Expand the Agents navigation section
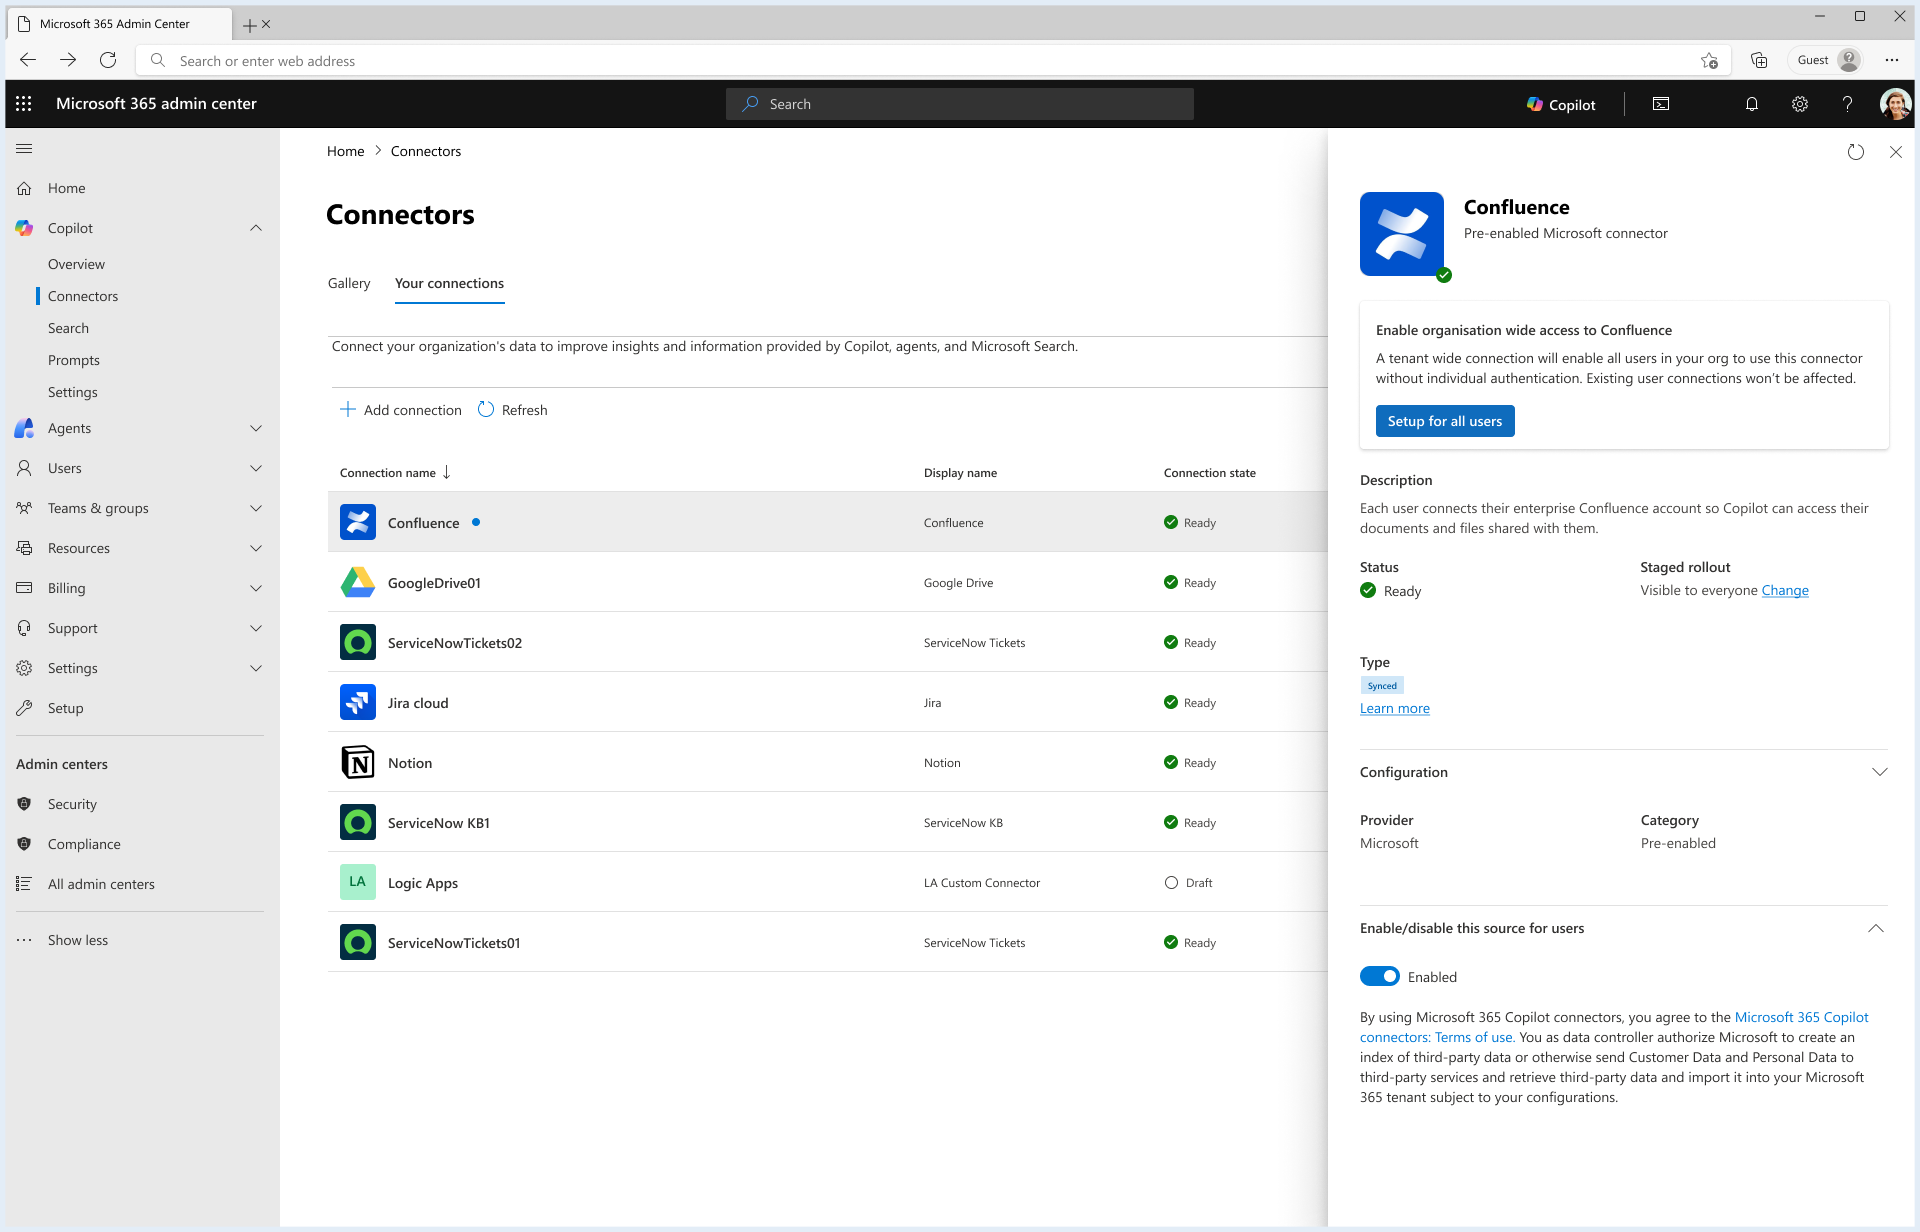1920x1232 pixels. (x=256, y=428)
